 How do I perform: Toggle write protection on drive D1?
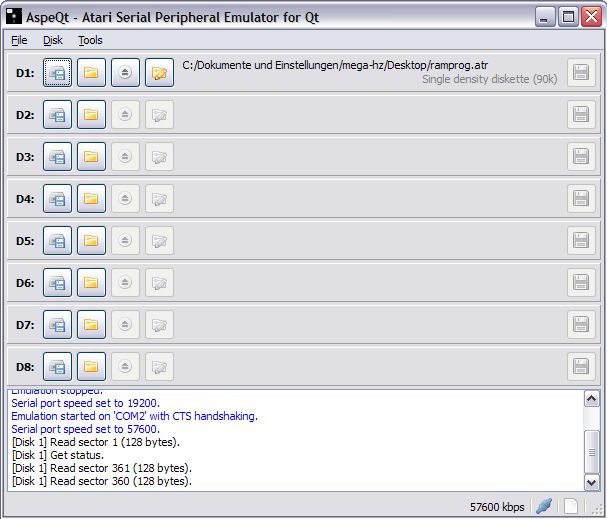pyautogui.click(x=159, y=73)
